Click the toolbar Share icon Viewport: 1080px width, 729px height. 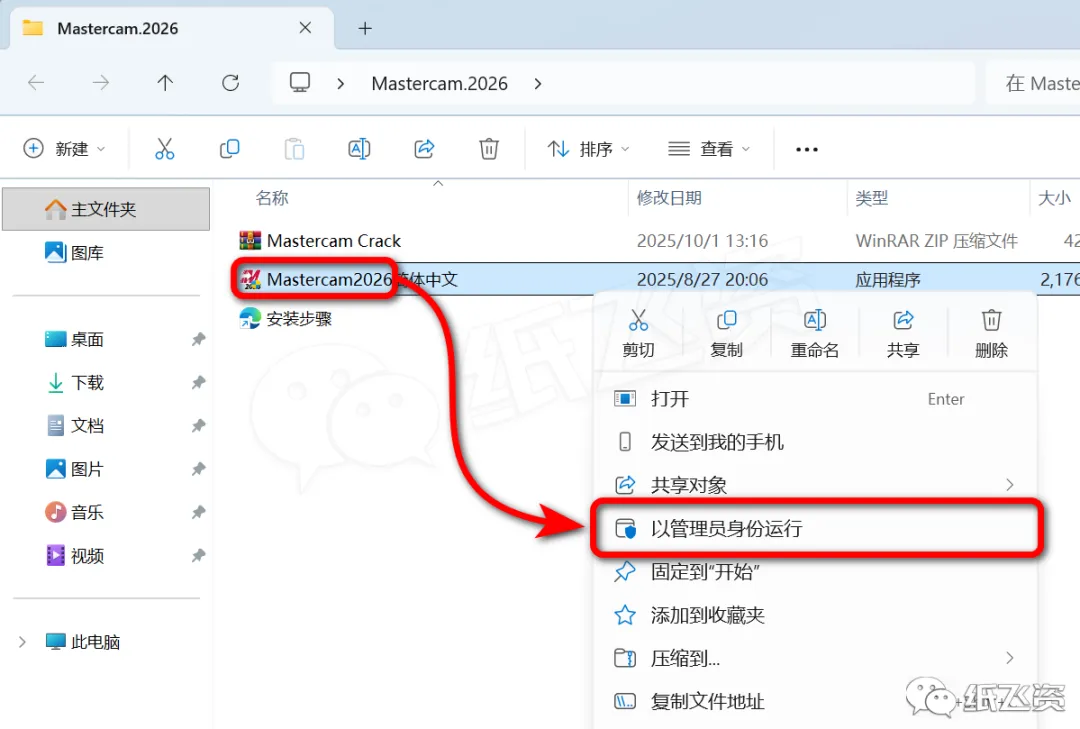click(424, 149)
